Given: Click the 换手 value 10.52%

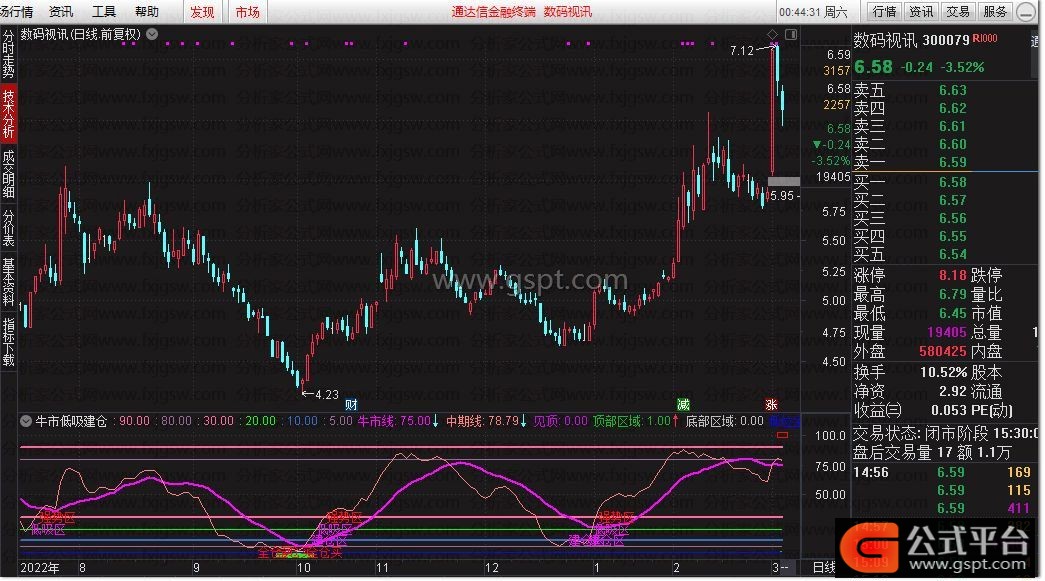Looking at the screenshot, I should [x=943, y=372].
